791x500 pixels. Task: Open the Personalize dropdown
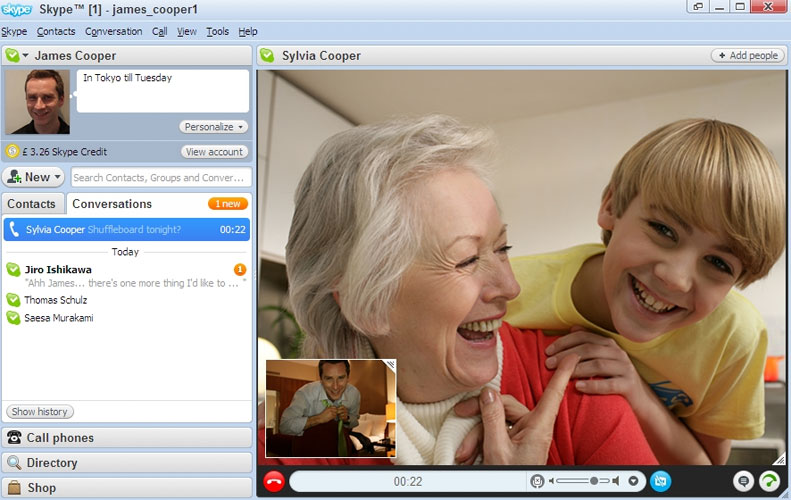coord(213,127)
